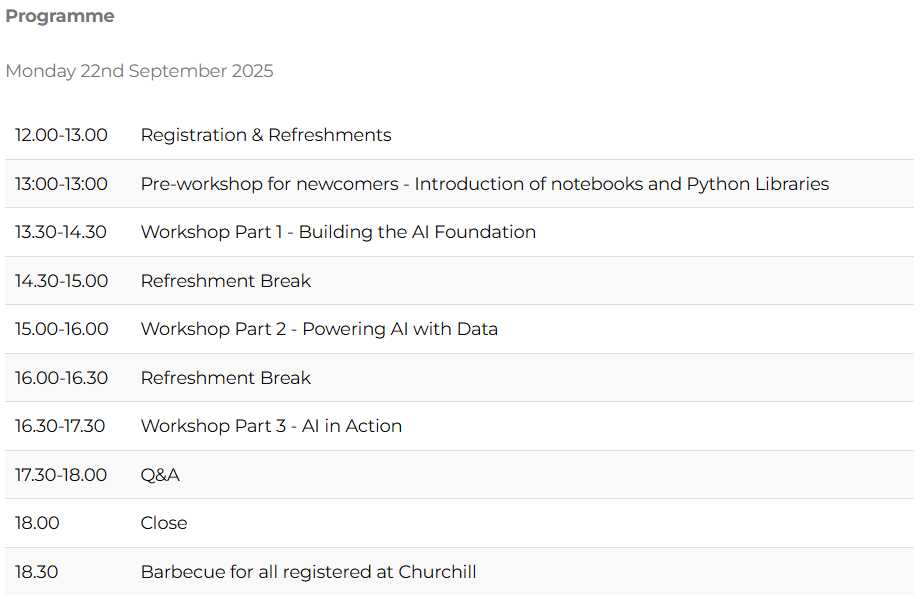Click the 14.30-15.00 time cell
This screenshot has width=923, height=599.
[x=61, y=281]
